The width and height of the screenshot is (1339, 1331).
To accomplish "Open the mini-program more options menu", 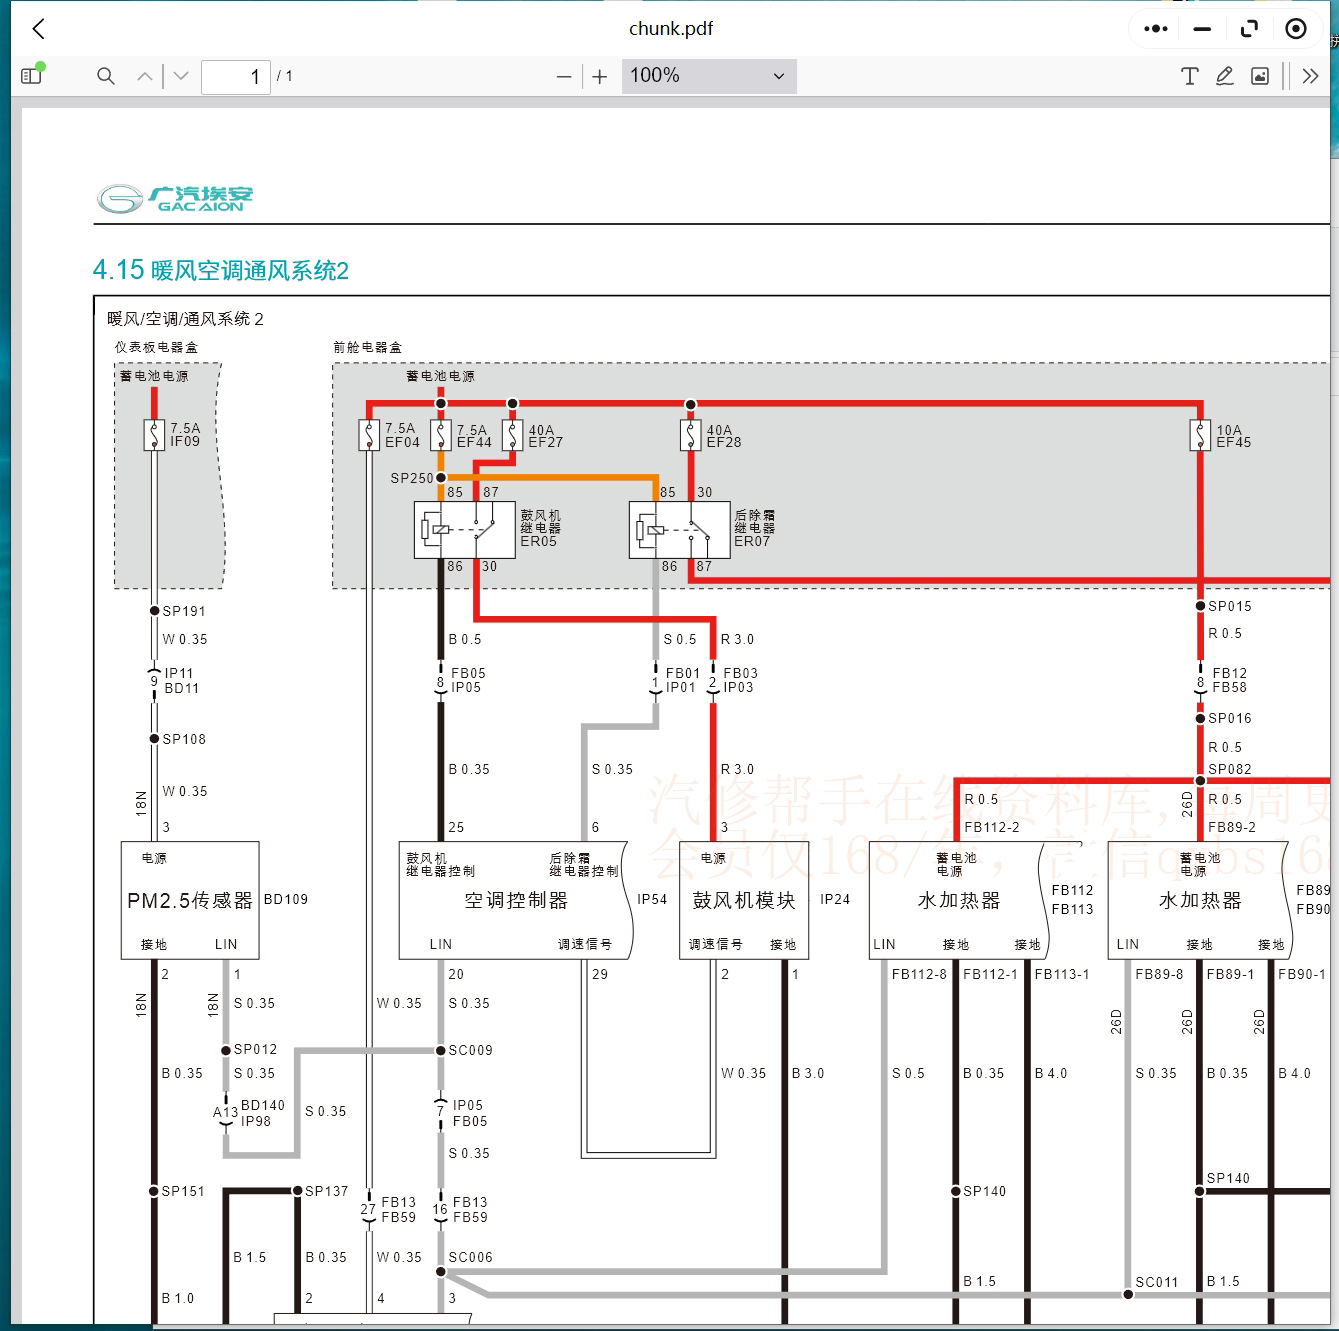I will point(1154,28).
